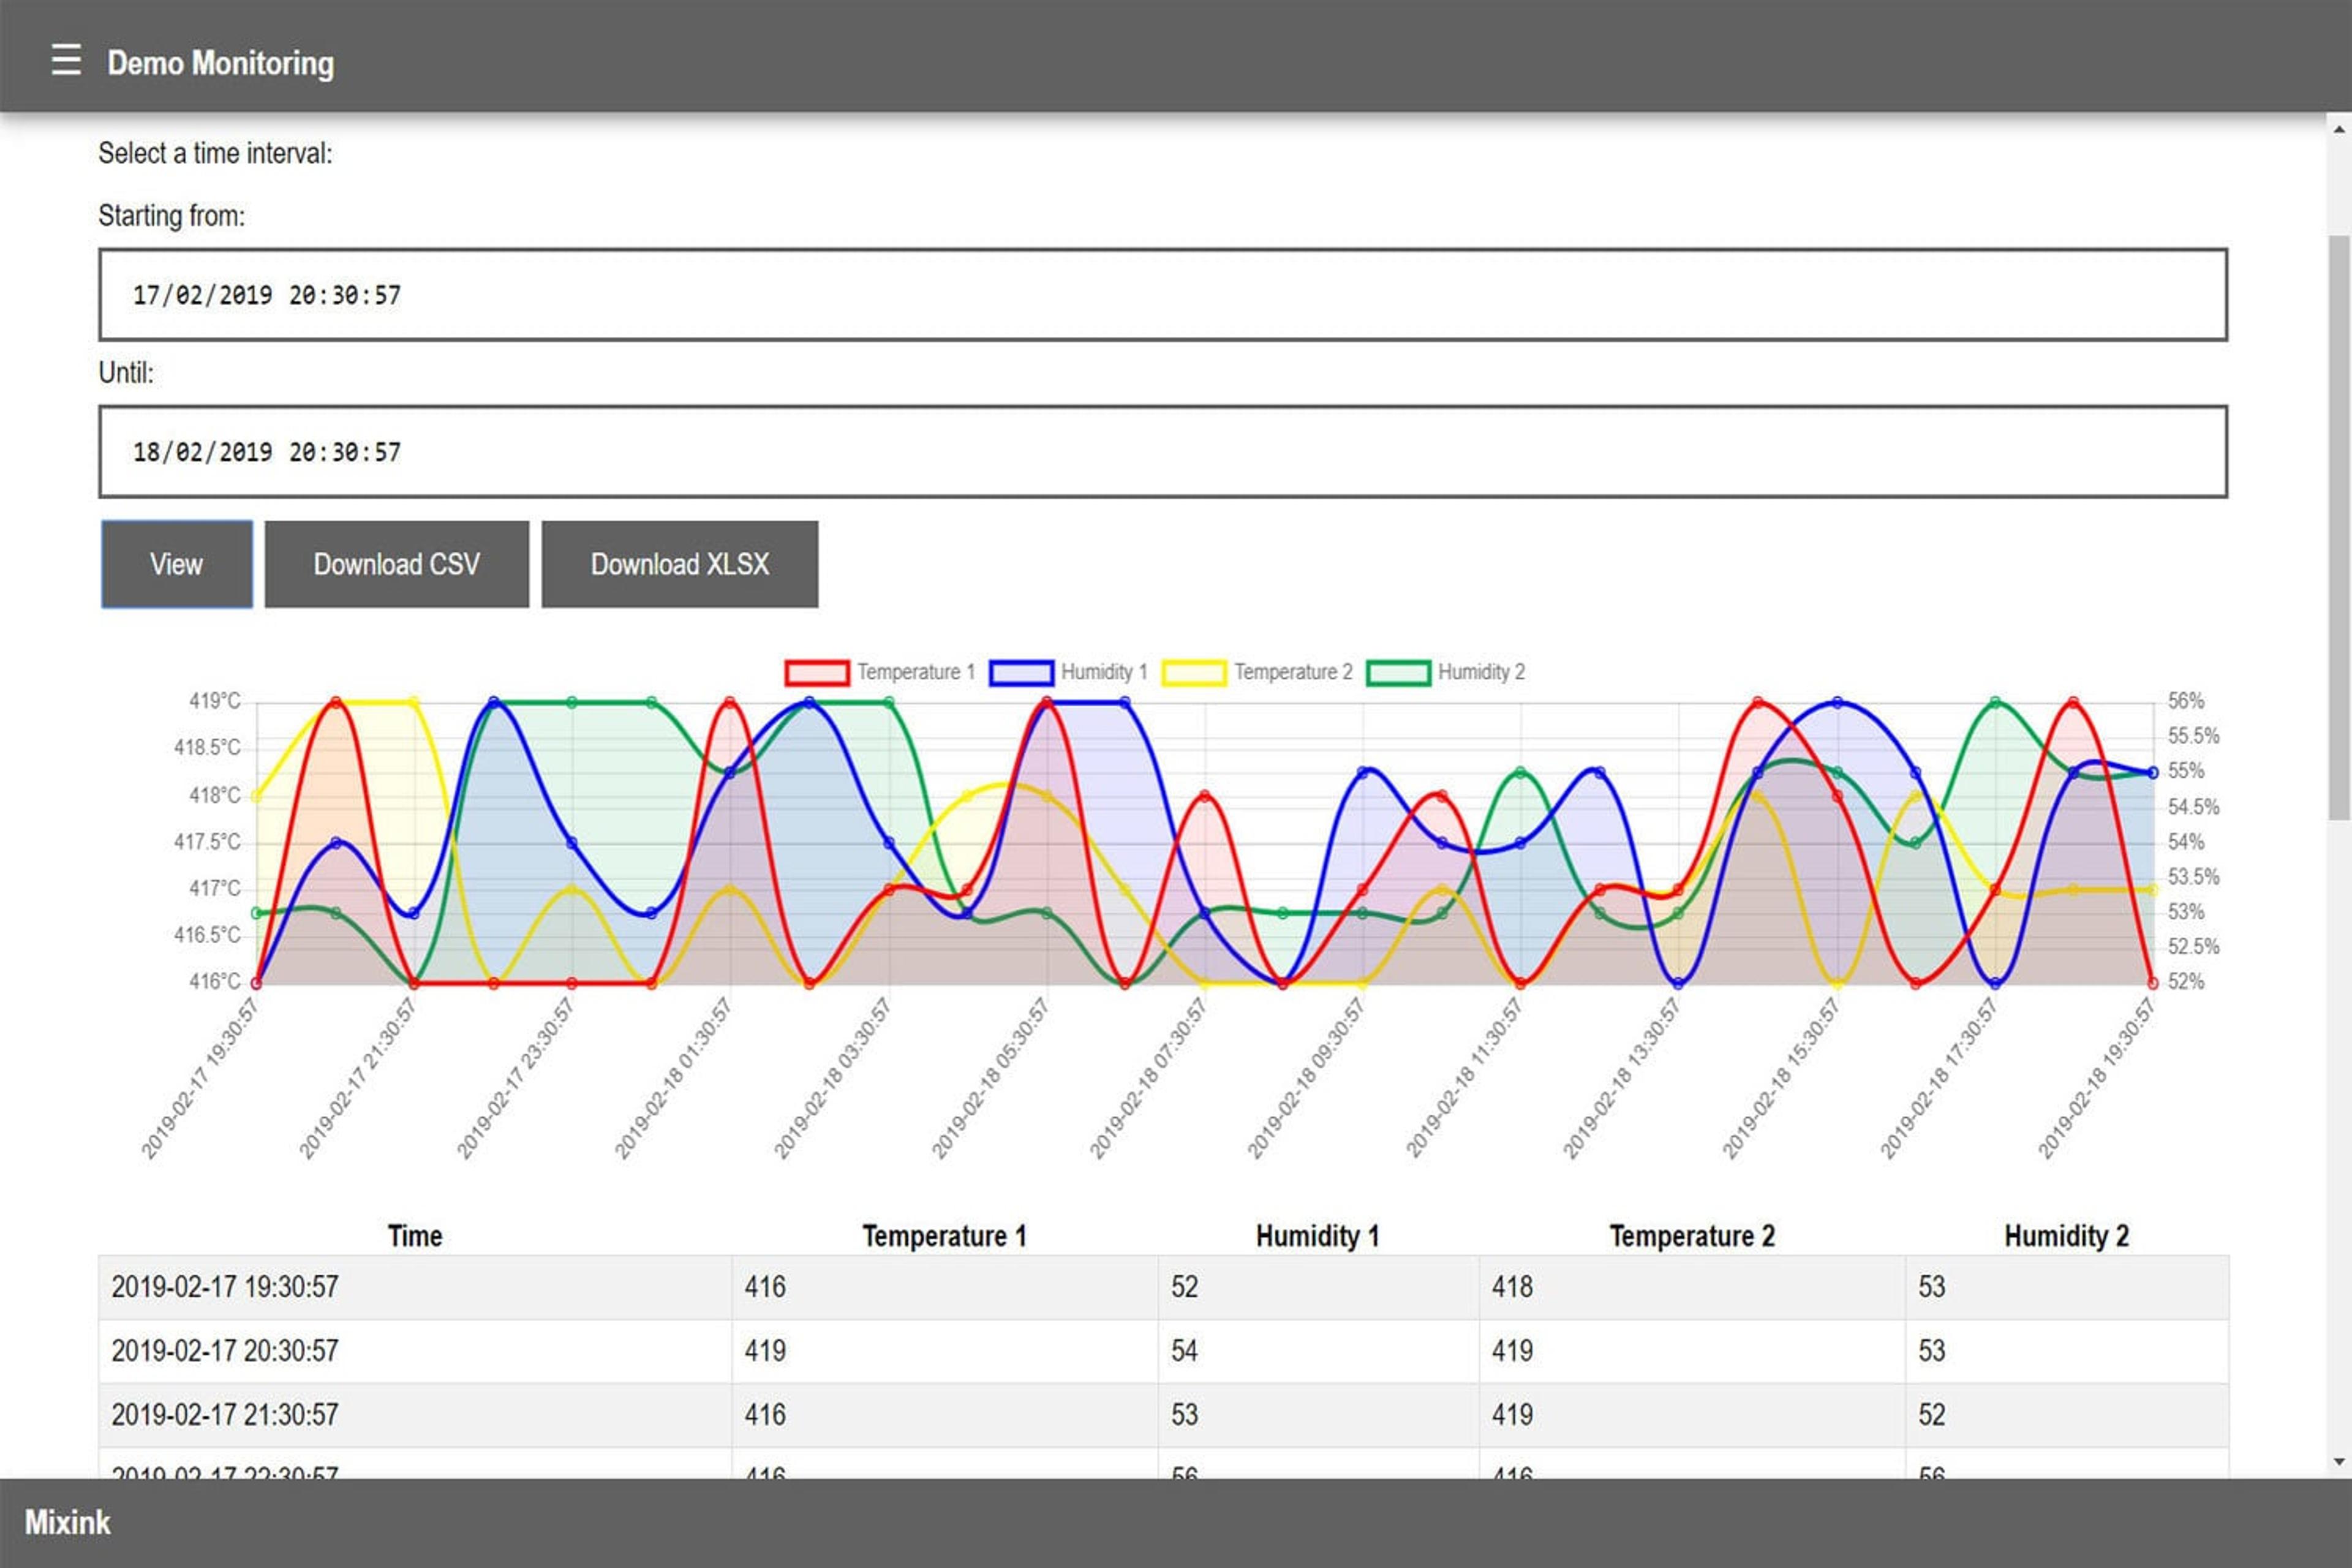Viewport: 2352px width, 1568px height.
Task: Click the Time column header
Action: [415, 1236]
